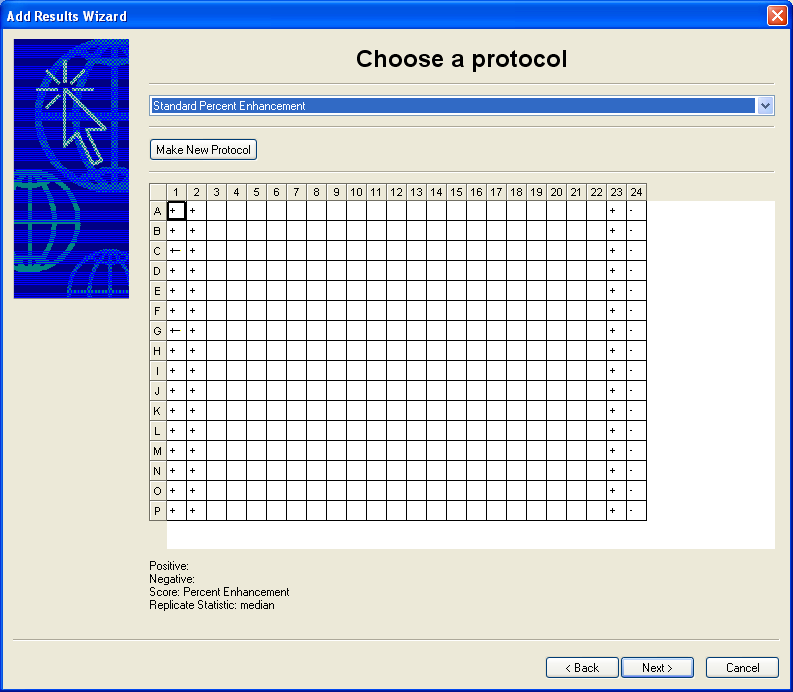Select negative control well P24
793x692 pixels.
tap(636, 511)
